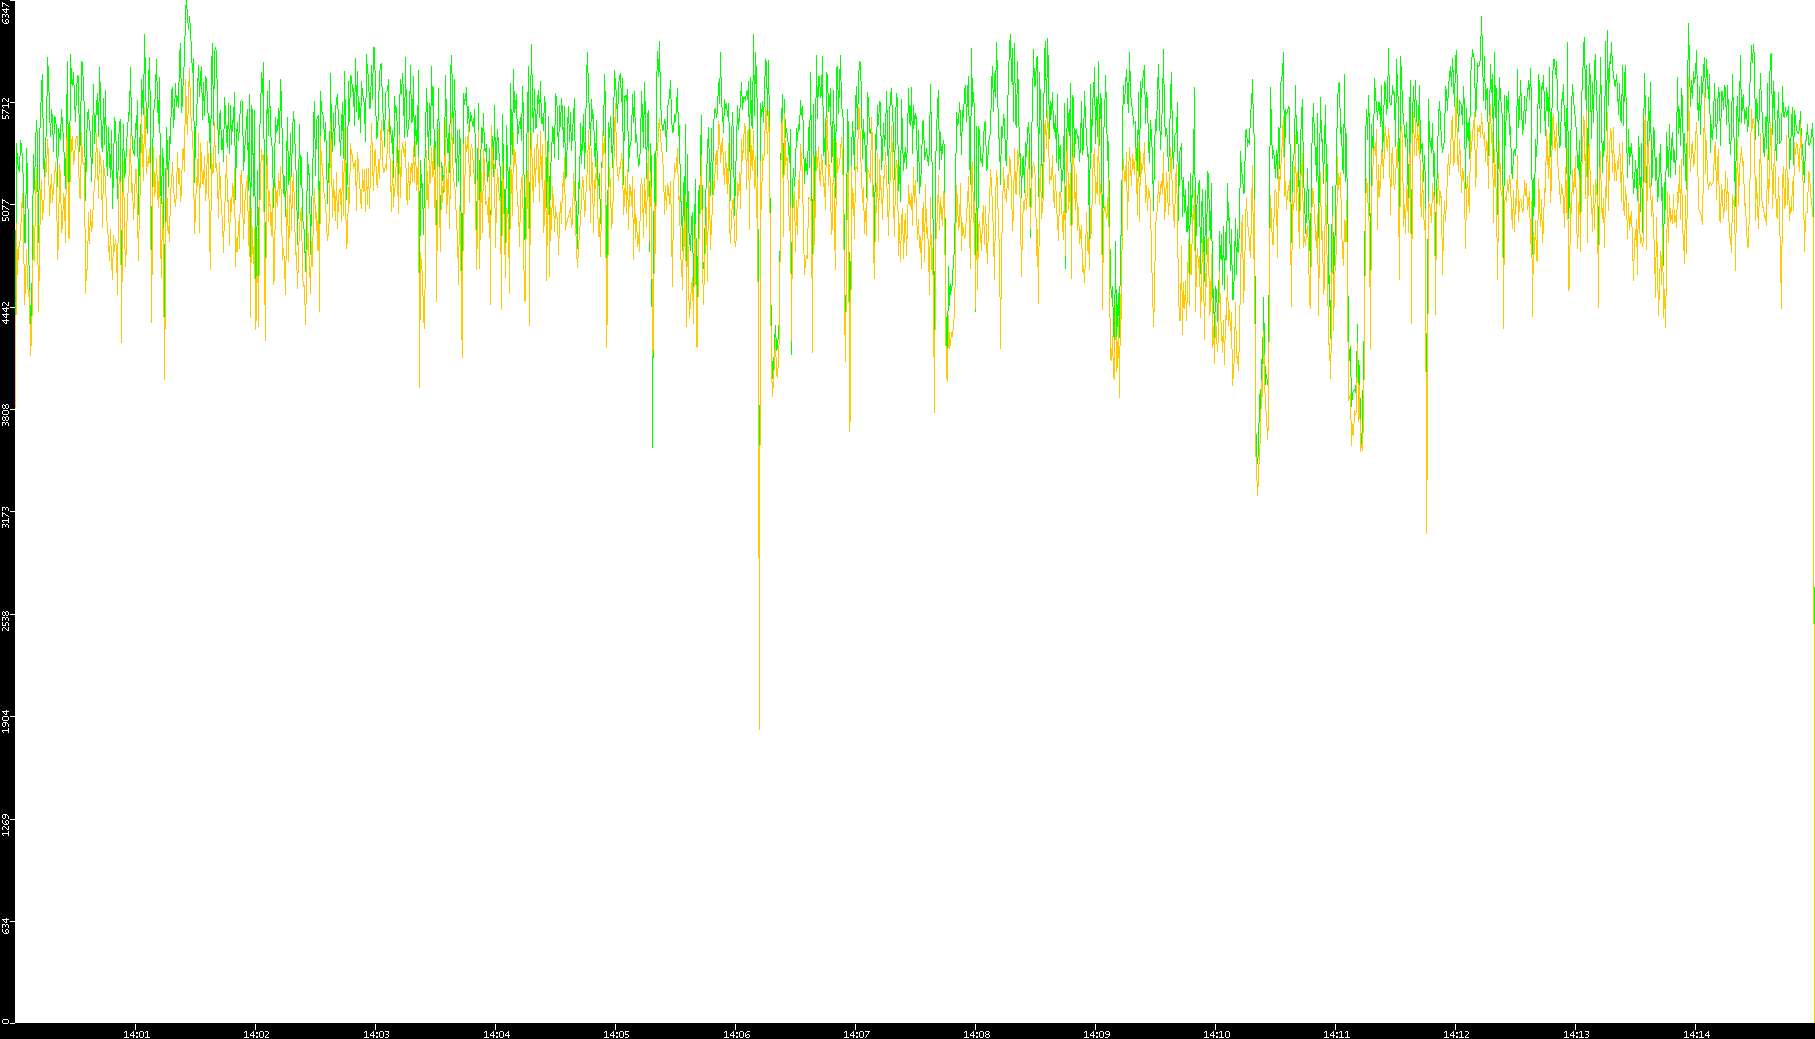Select the 5077 vertical axis label

pyautogui.click(x=7, y=210)
